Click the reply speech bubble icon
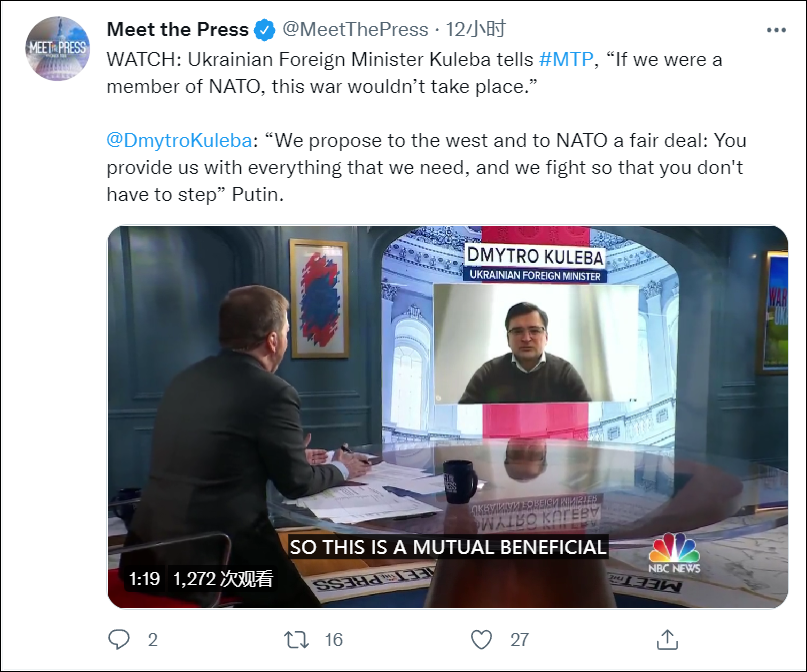 [x=119, y=639]
